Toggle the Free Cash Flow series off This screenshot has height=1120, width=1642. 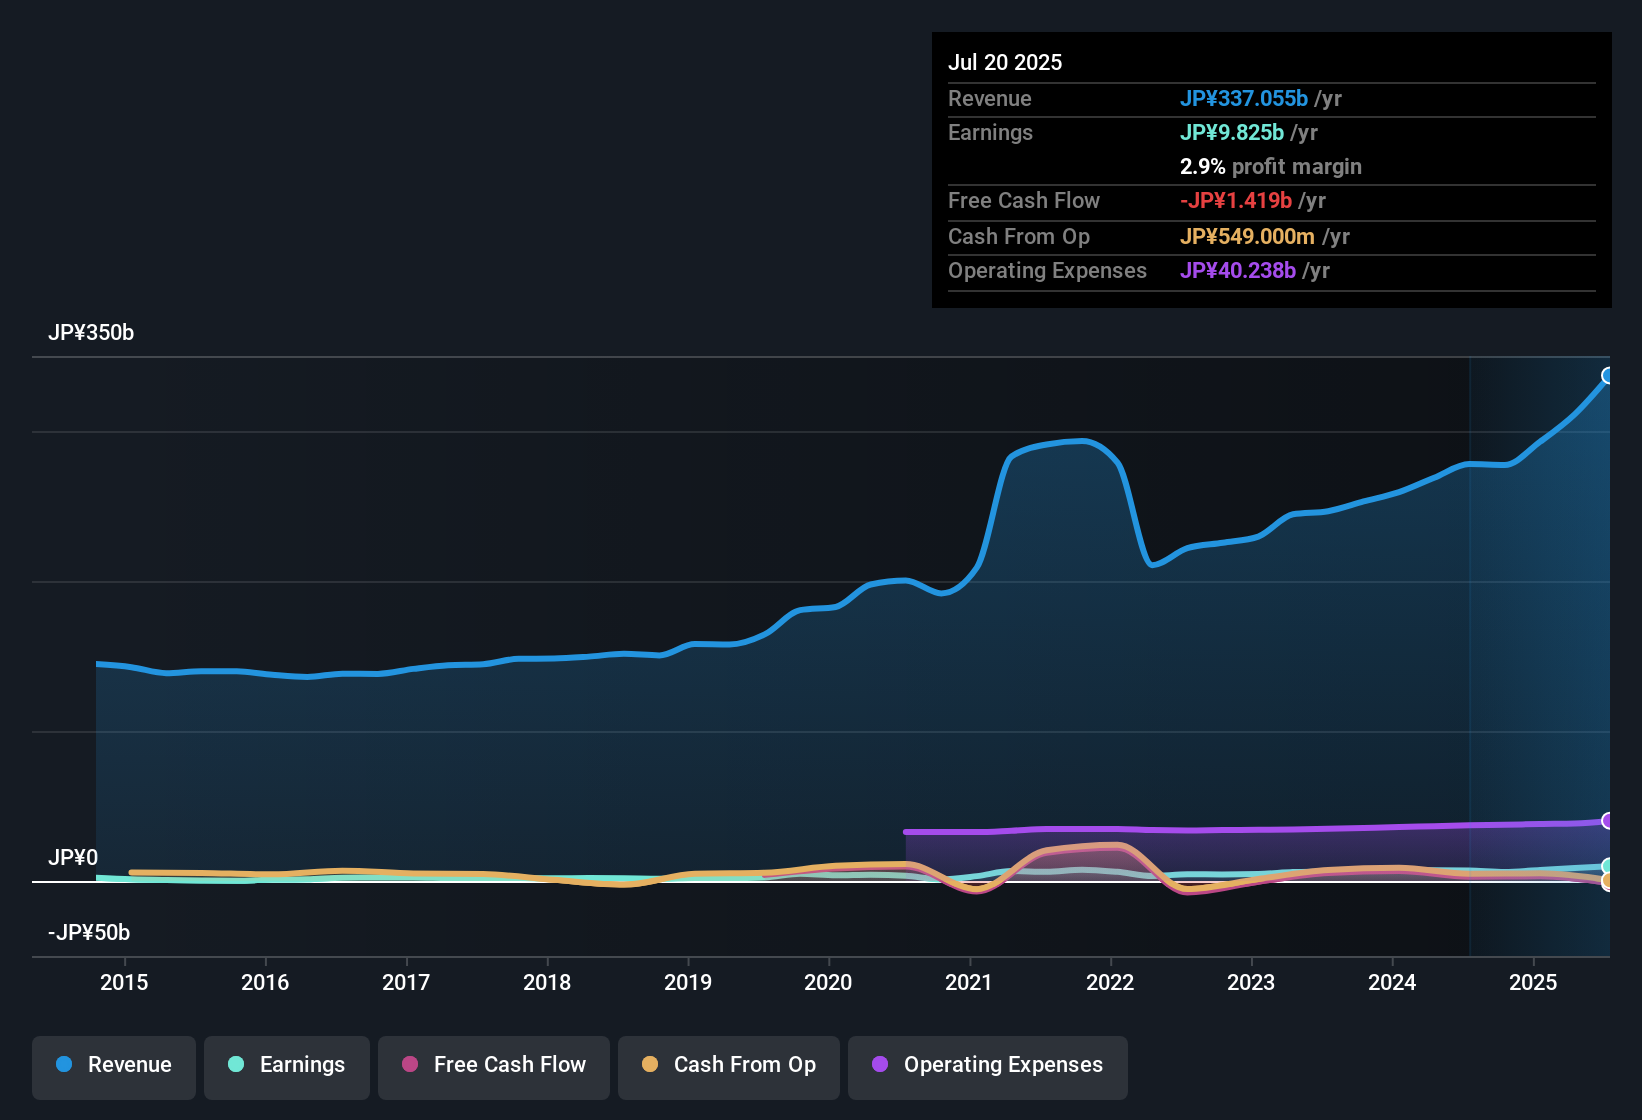coord(493,1065)
